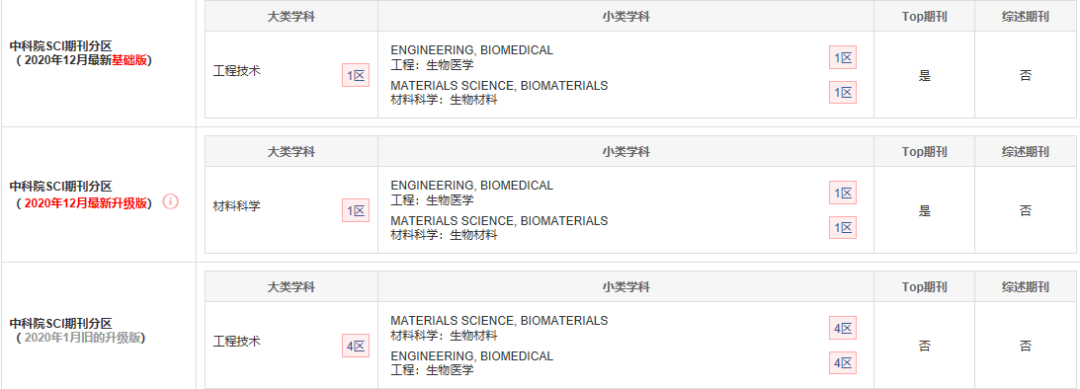Click 1区 badge next to 工程技术 in first table
The width and height of the screenshot is (1080, 389).
pos(356,75)
